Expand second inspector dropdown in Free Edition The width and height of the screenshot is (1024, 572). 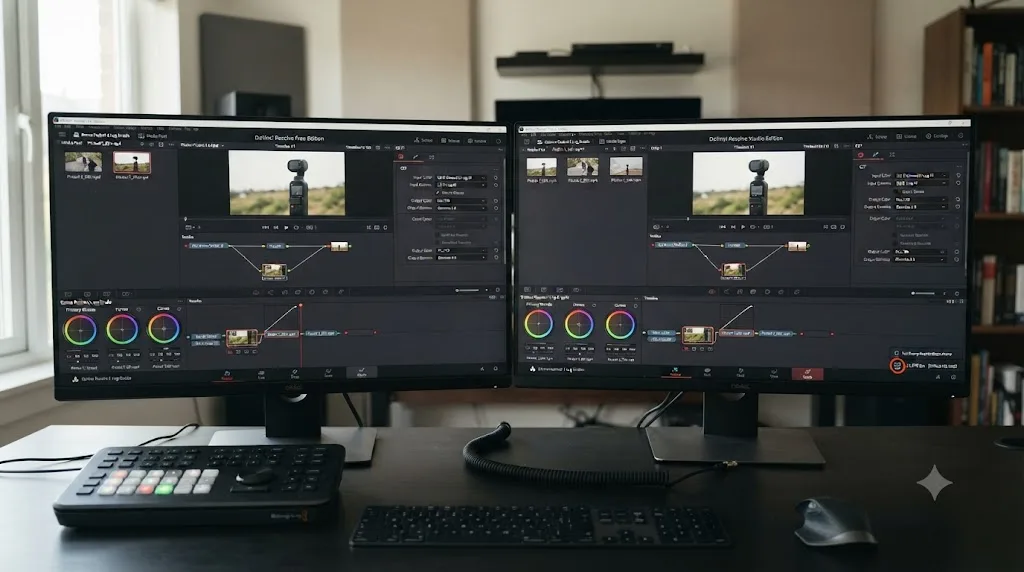(461, 185)
